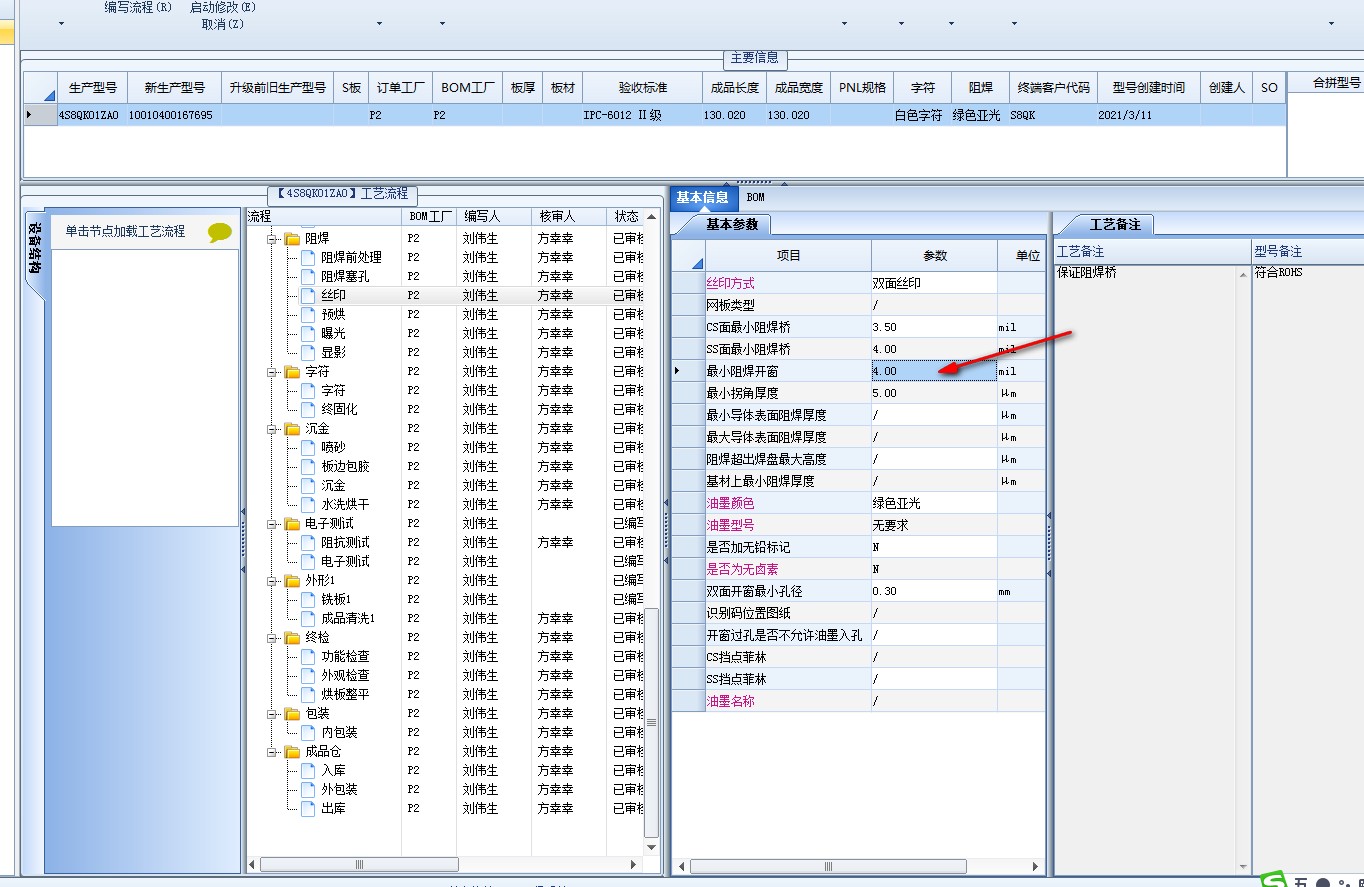Click the 终检 folder icon
1364x887 pixels.
(x=292, y=638)
